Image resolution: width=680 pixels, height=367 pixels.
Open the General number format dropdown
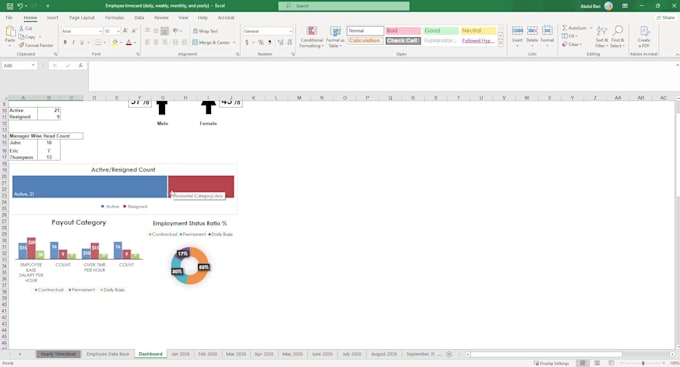coord(291,31)
